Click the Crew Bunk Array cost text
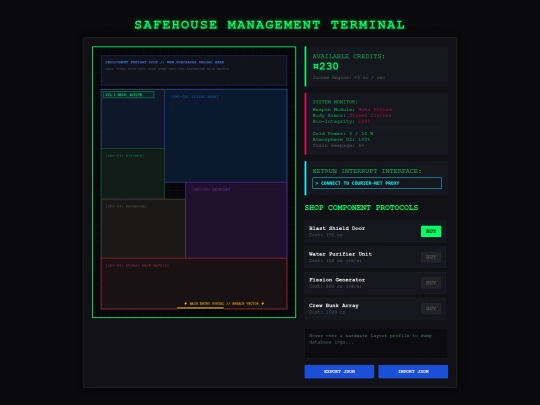This screenshot has height=405, width=540. click(x=327, y=312)
